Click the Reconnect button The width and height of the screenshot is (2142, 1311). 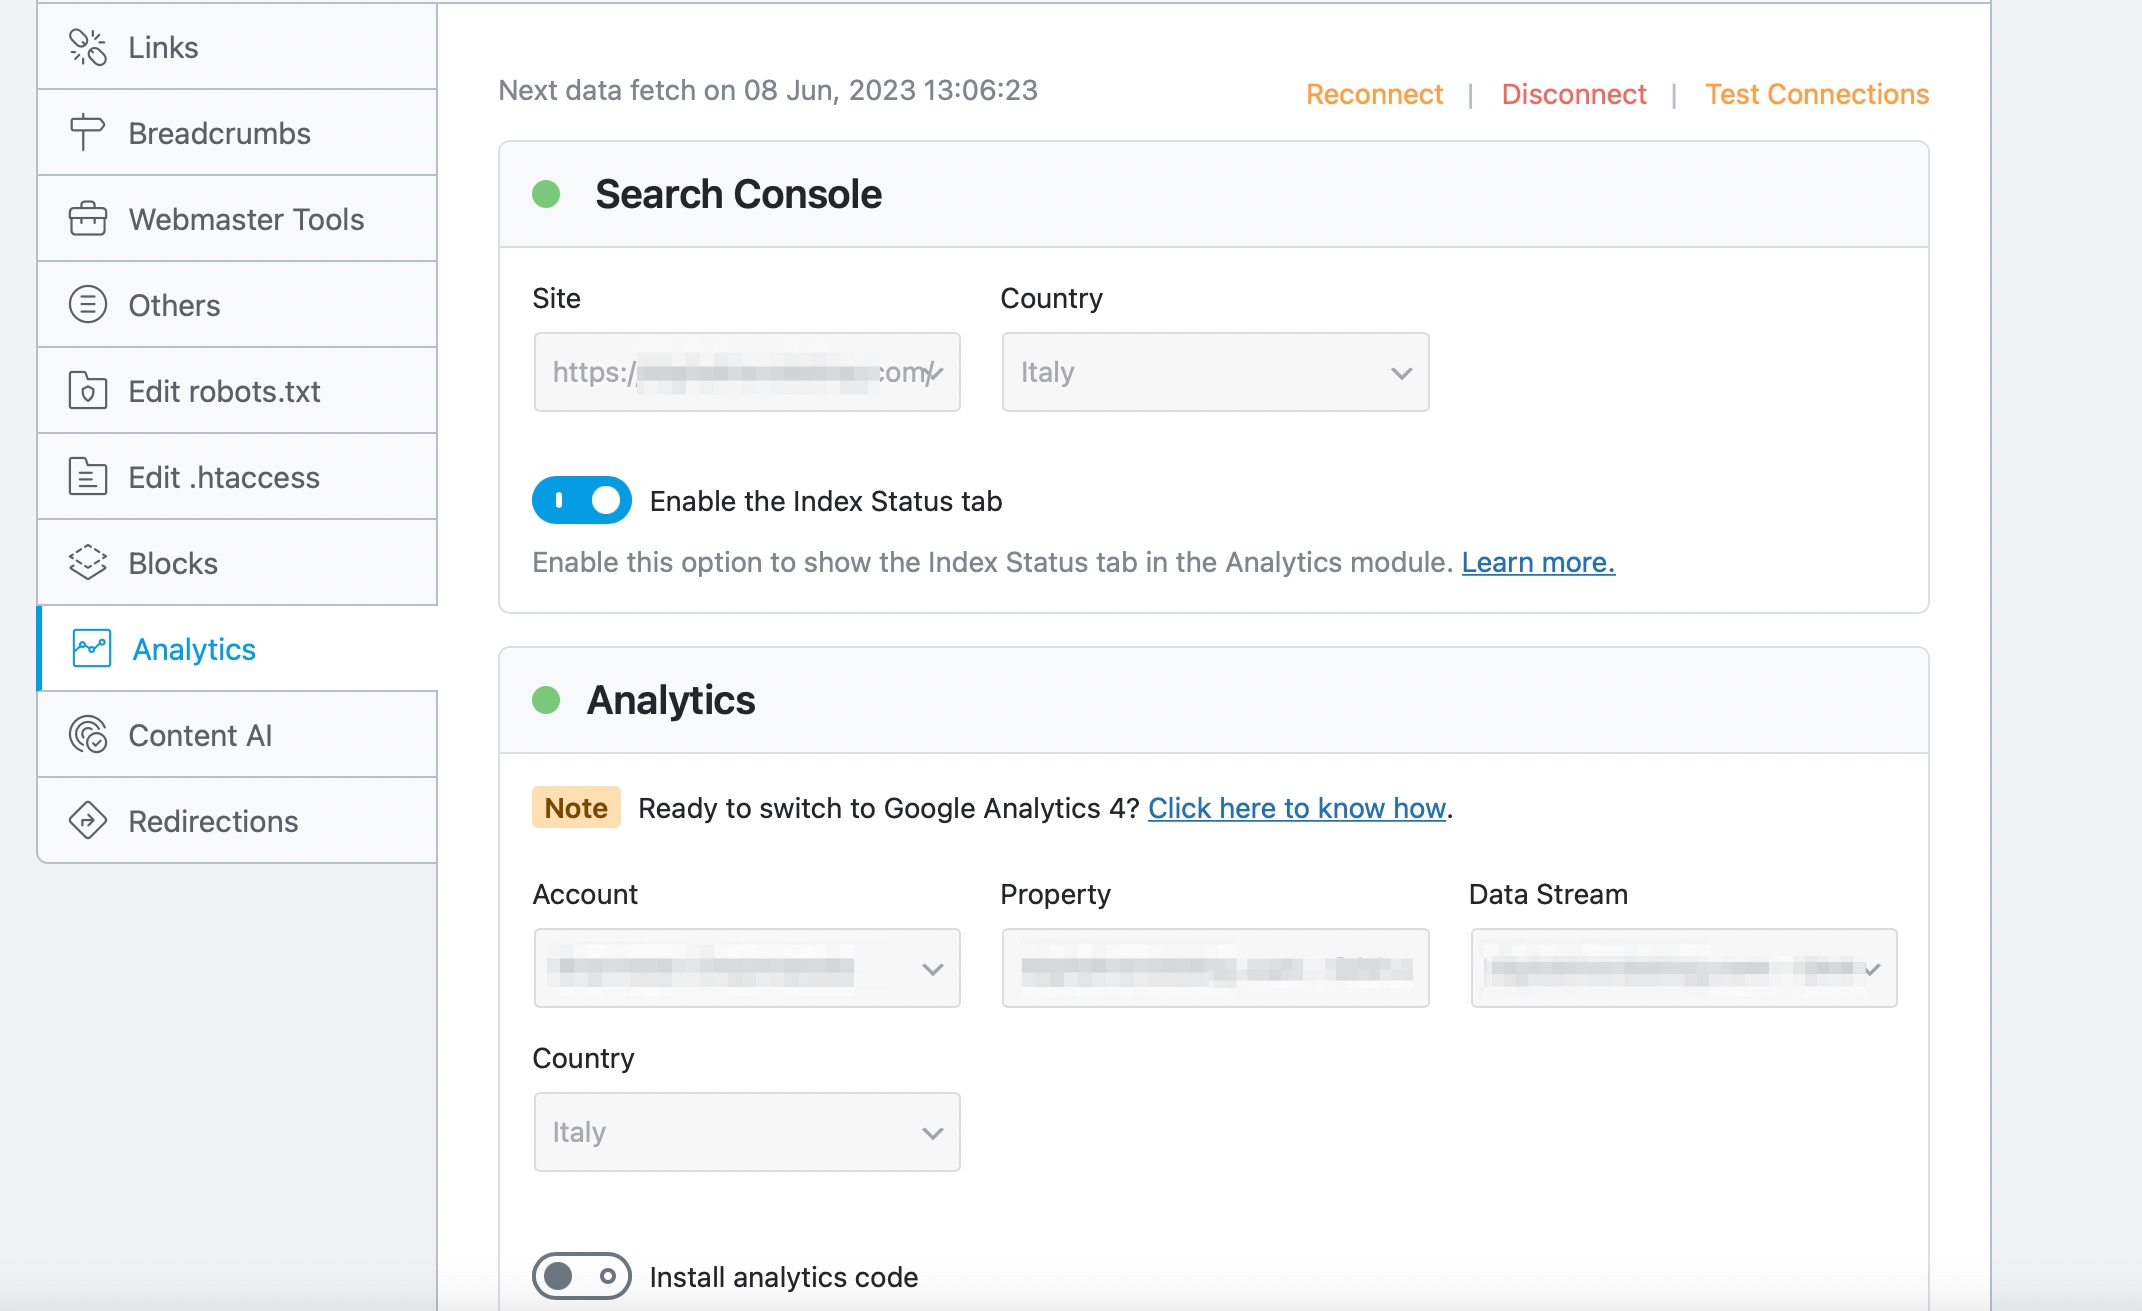(1374, 95)
